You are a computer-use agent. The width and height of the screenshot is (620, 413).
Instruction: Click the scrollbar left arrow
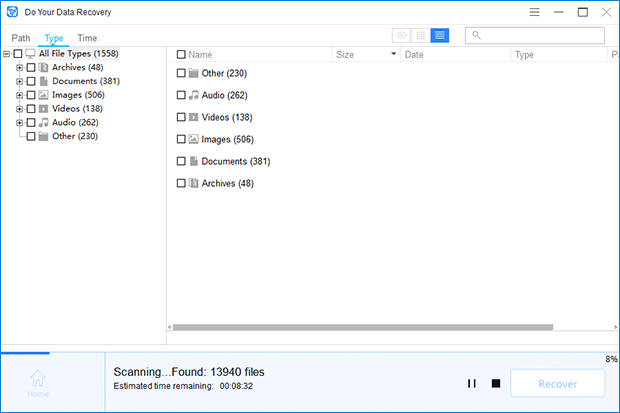pos(170,327)
